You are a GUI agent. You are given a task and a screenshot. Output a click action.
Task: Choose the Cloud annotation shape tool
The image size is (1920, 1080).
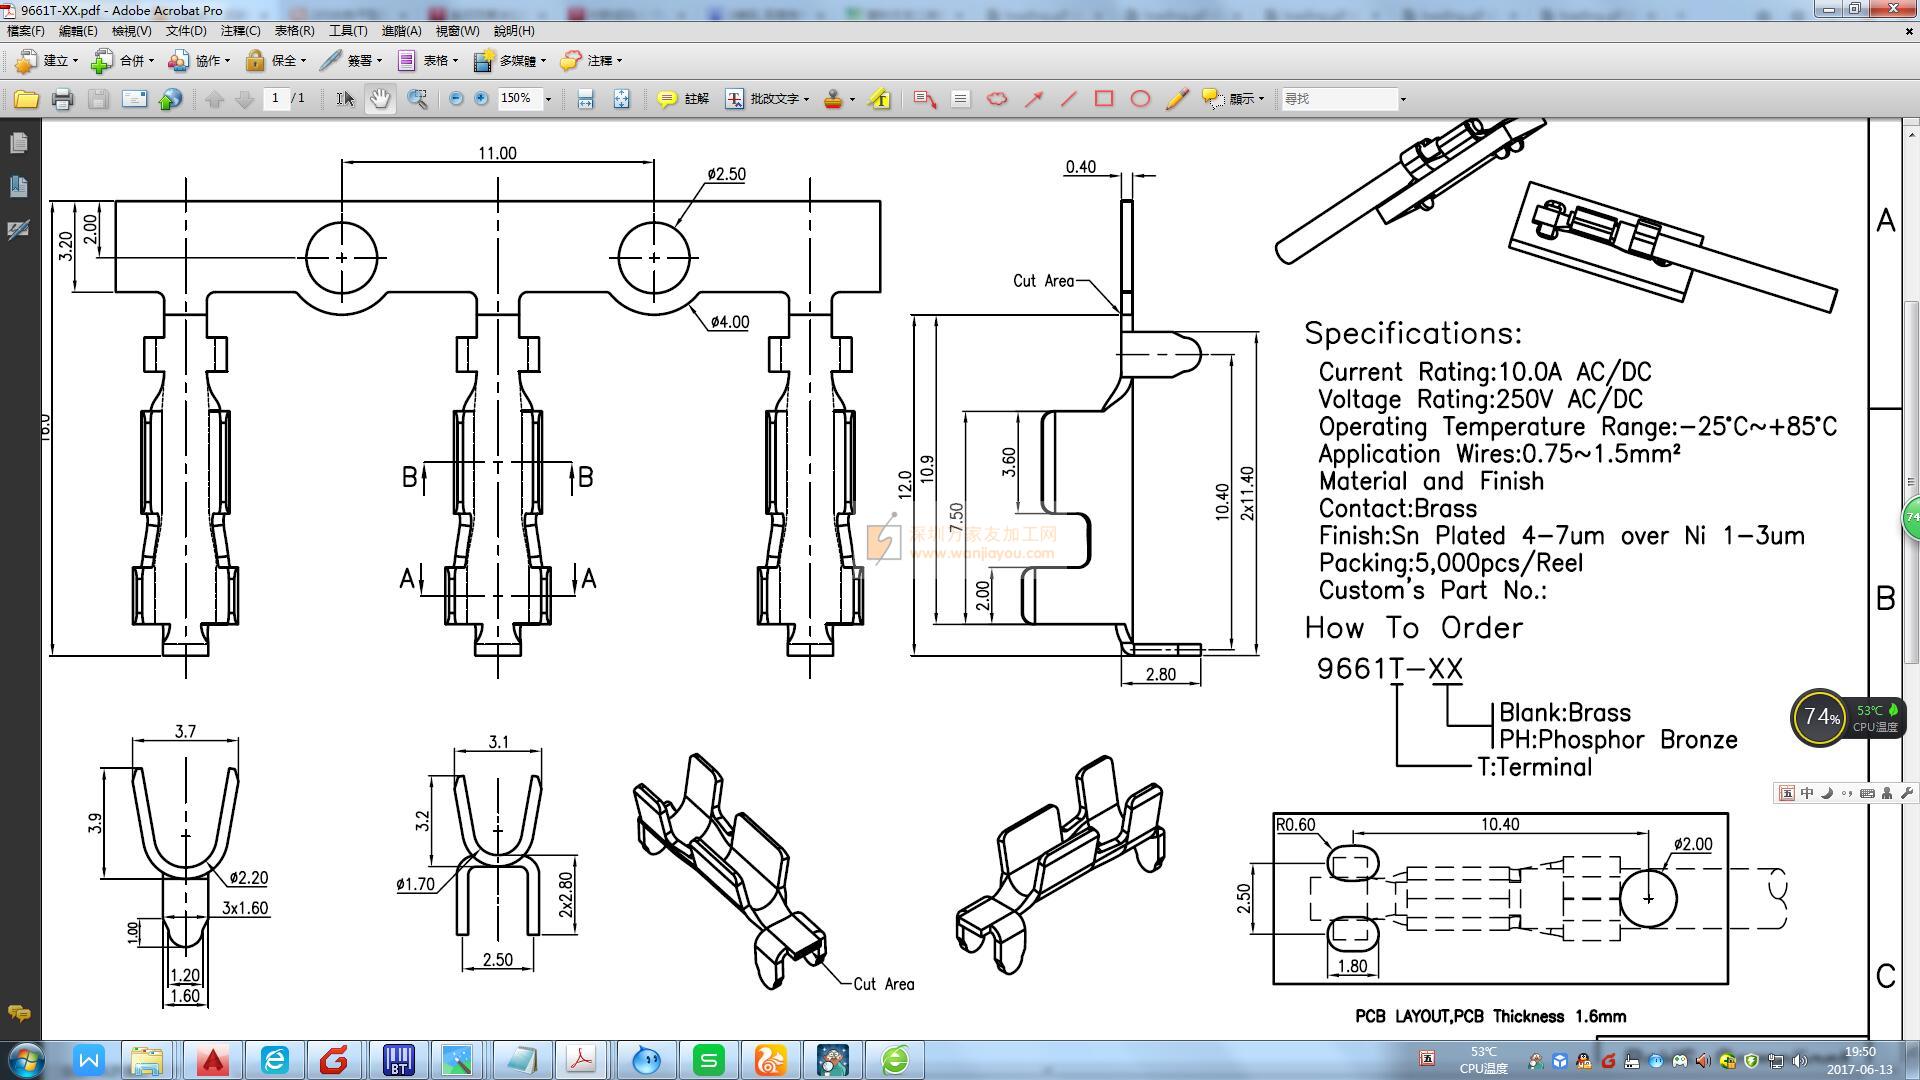click(997, 99)
